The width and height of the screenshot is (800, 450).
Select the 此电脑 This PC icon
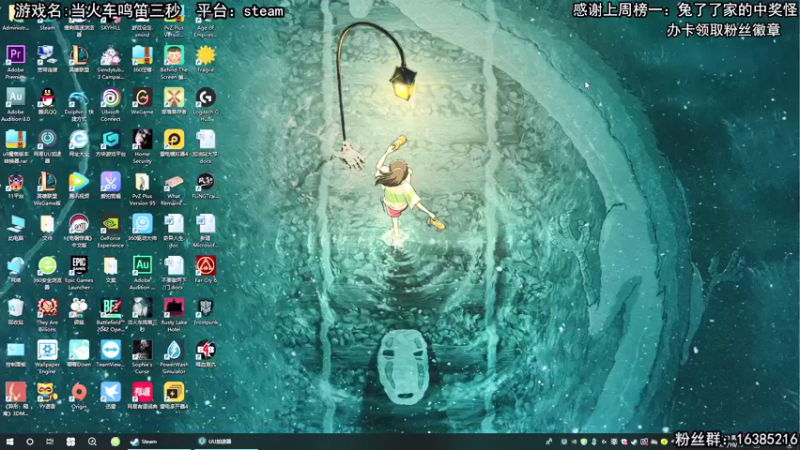point(15,223)
